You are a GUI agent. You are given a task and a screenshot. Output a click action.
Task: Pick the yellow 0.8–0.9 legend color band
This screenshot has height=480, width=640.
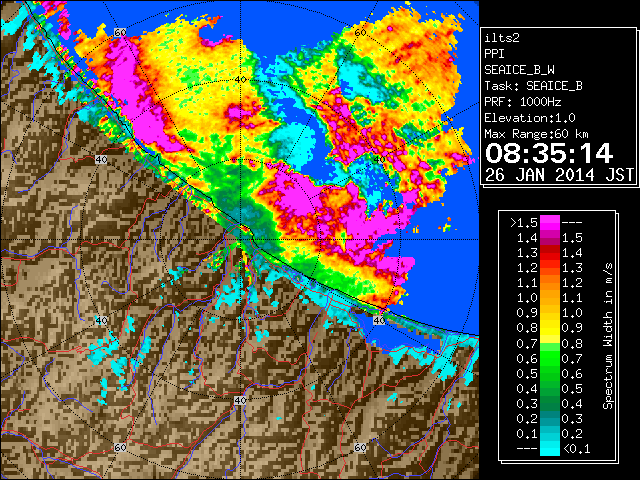[550, 328]
